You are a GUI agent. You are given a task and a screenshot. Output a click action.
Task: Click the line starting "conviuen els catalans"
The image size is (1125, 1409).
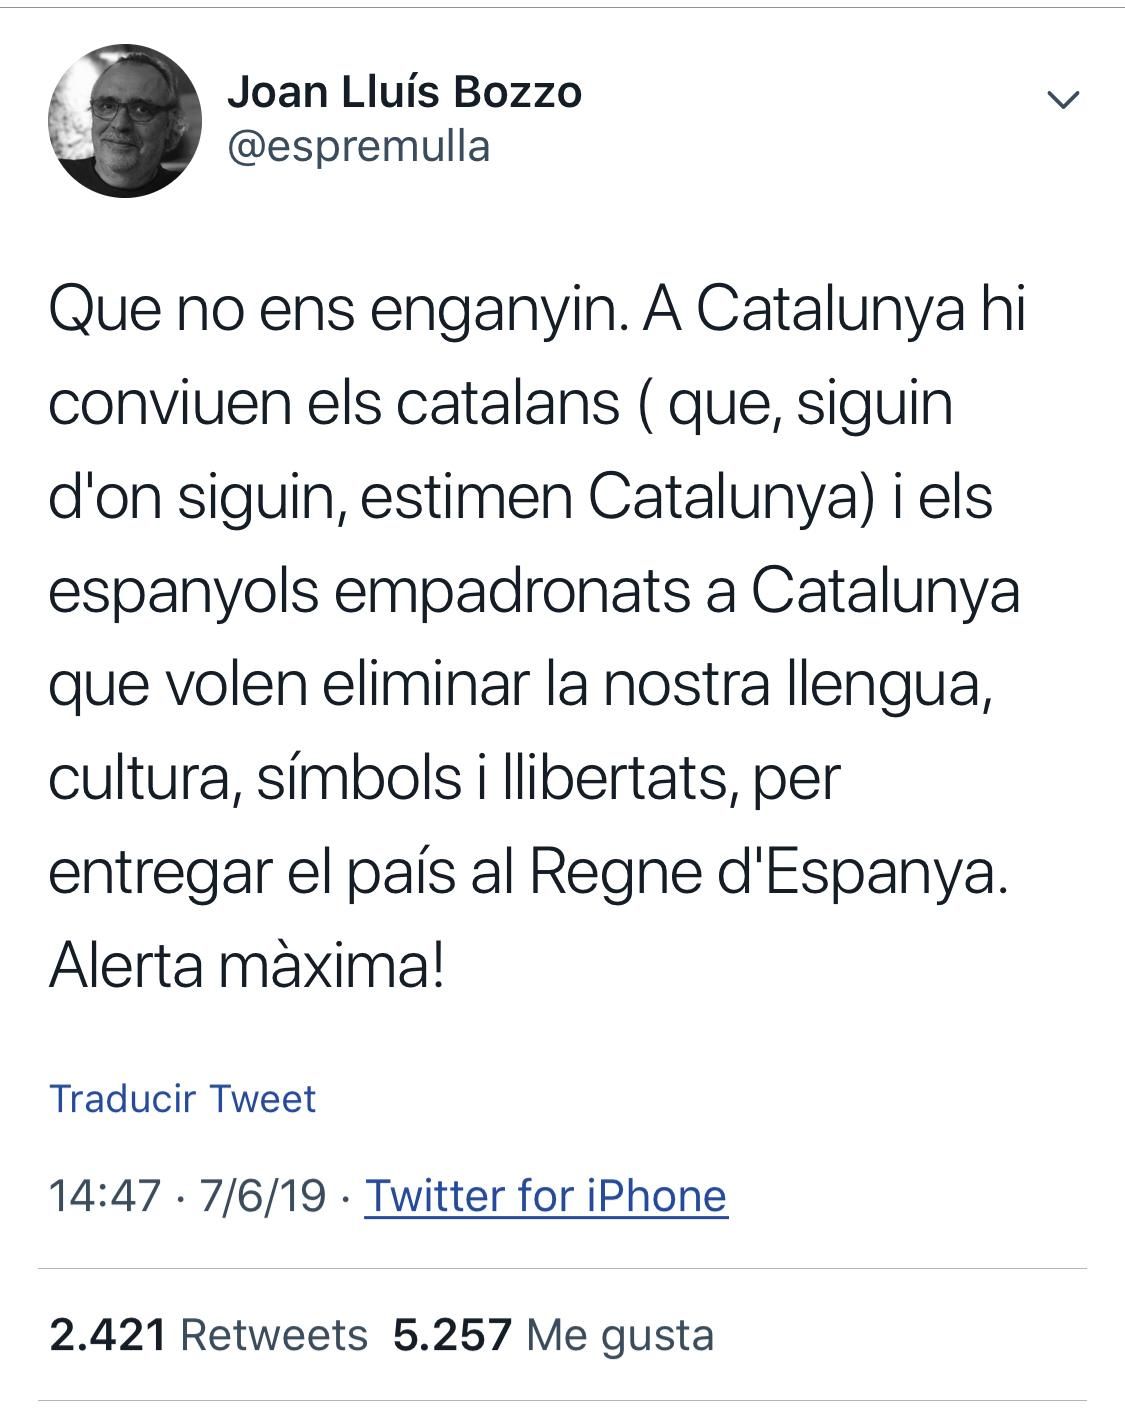[x=500, y=405]
